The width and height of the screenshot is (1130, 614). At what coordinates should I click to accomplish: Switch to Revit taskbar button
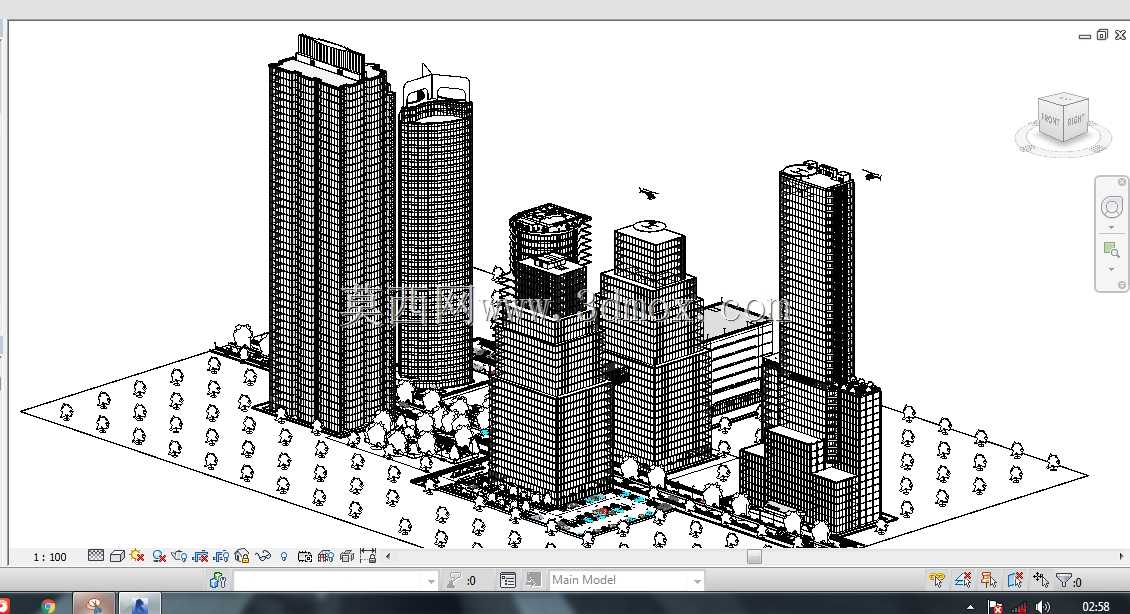pos(139,605)
